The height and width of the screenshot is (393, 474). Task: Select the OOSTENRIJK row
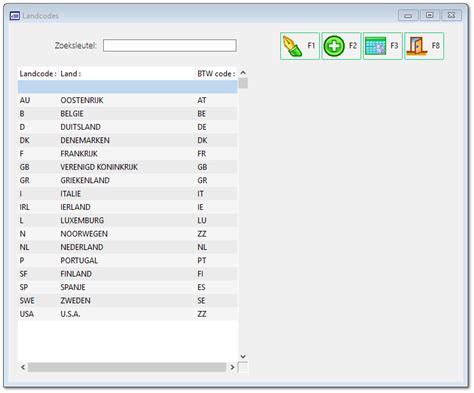coord(128,100)
